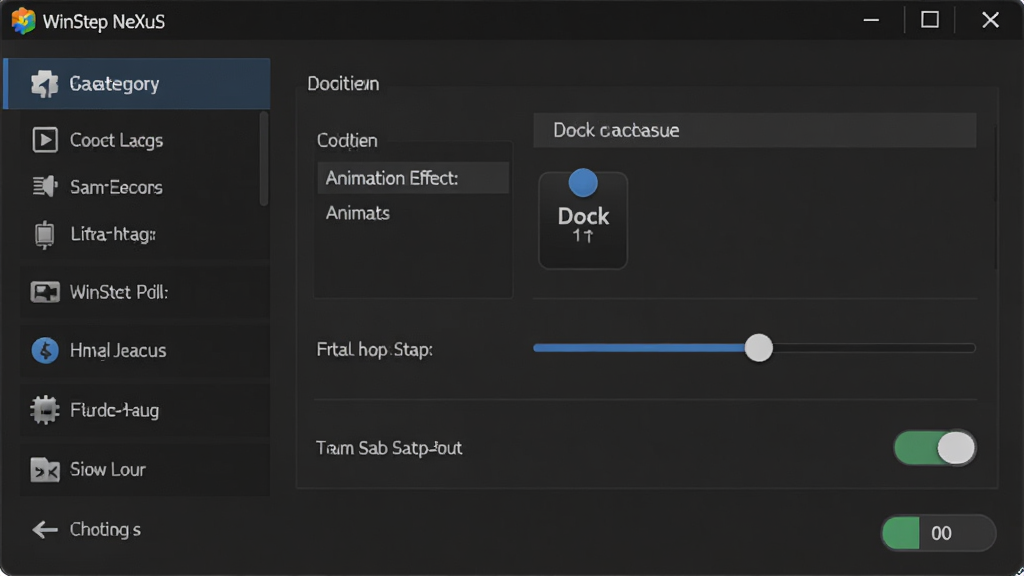This screenshot has width=1024, height=576.
Task: Click the unfilled part of the slider track
Action: click(x=874, y=348)
